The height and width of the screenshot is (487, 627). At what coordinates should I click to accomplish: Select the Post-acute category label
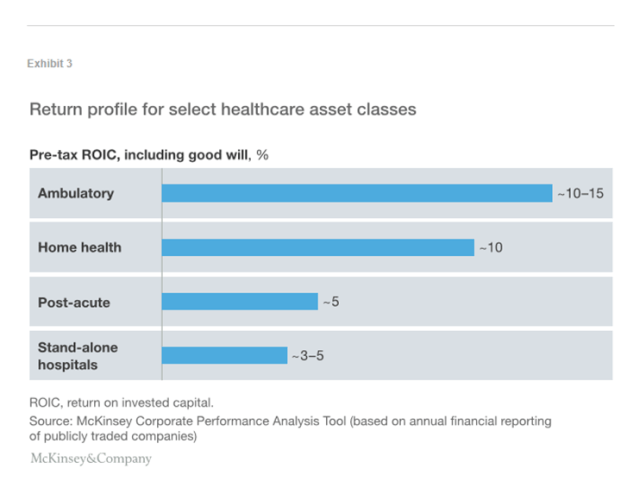pyautogui.click(x=74, y=301)
